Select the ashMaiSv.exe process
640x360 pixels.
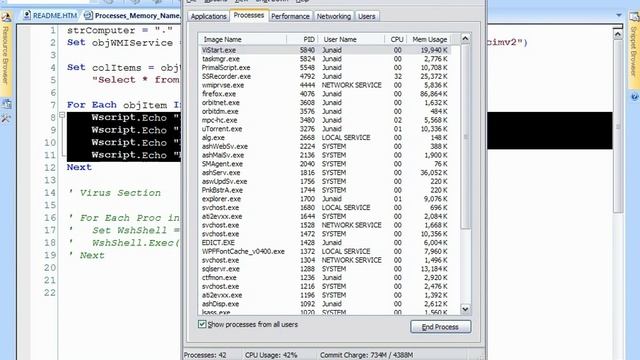point(325,156)
